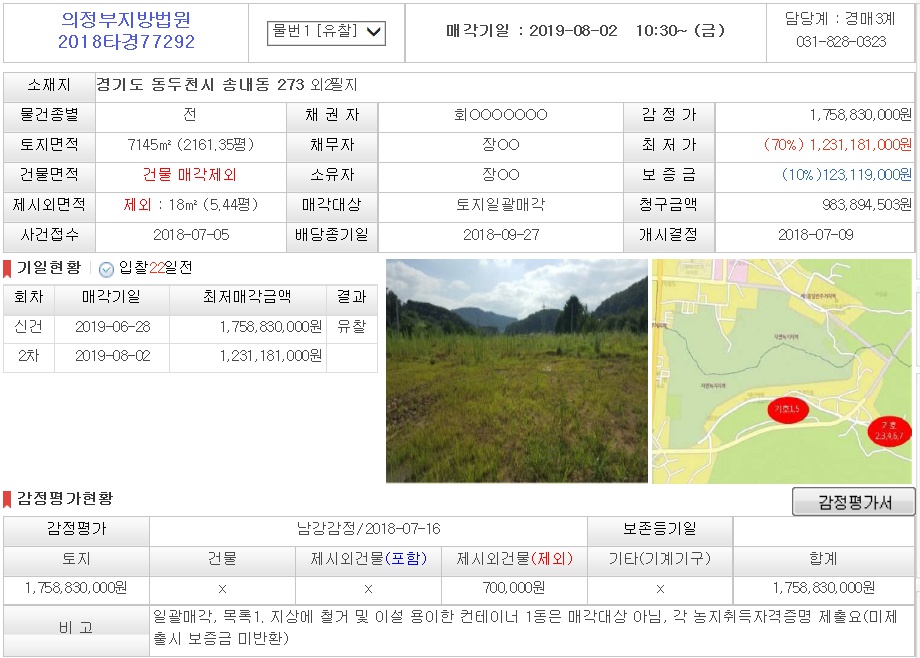The image size is (920, 658).
Task: Click land area 7145㎡ (2161.35평)
Action: 191,145
